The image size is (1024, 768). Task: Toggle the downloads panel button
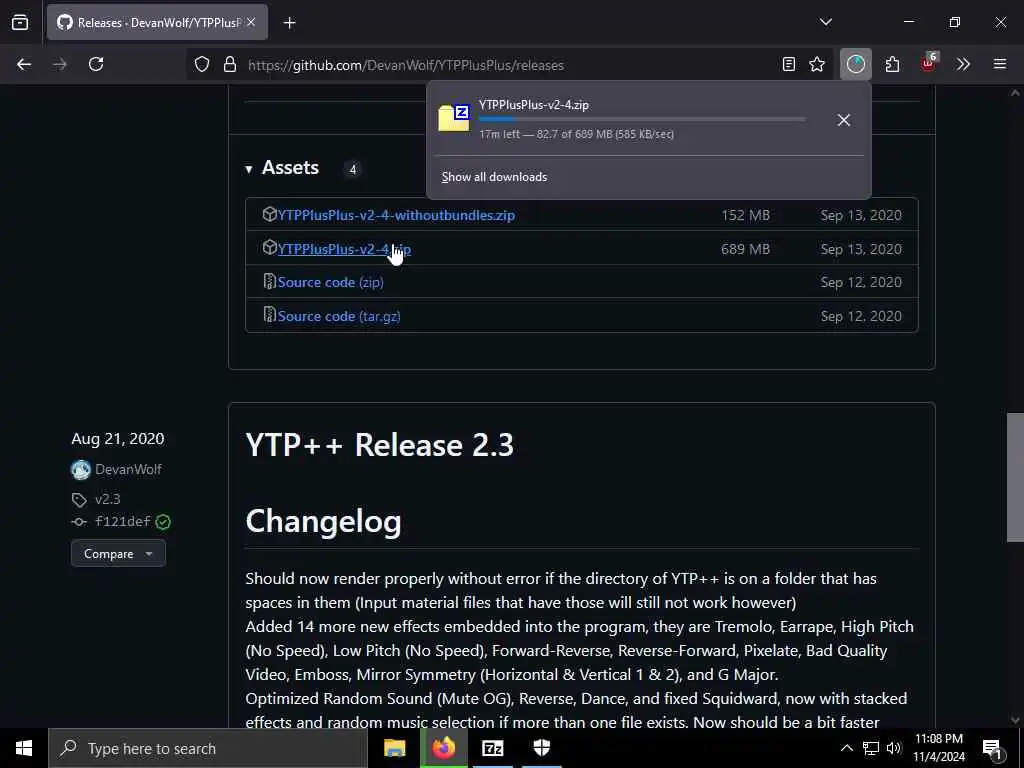(856, 64)
